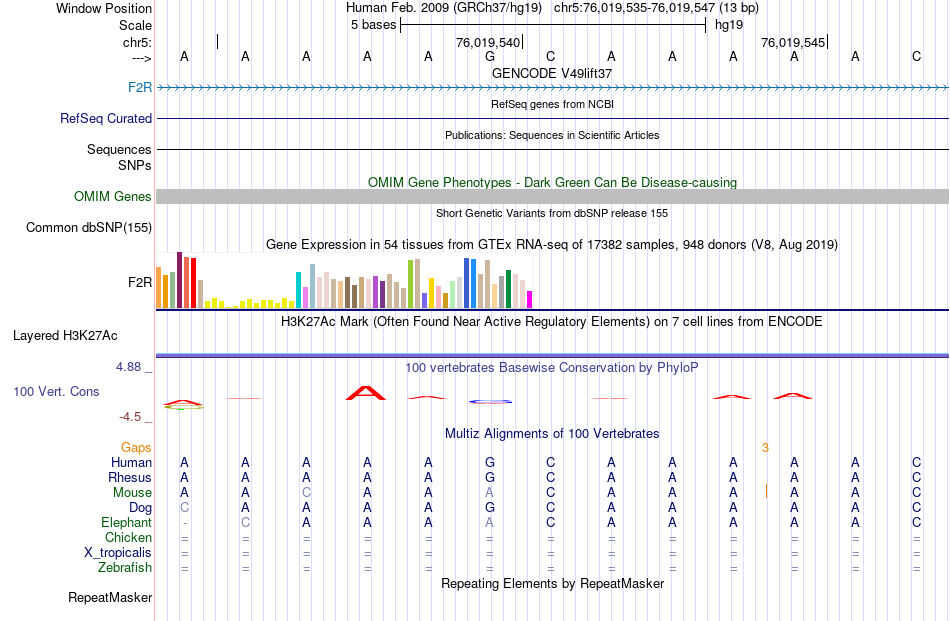The height and width of the screenshot is (621, 950).
Task: Click the Window Position label
Action: click(104, 8)
